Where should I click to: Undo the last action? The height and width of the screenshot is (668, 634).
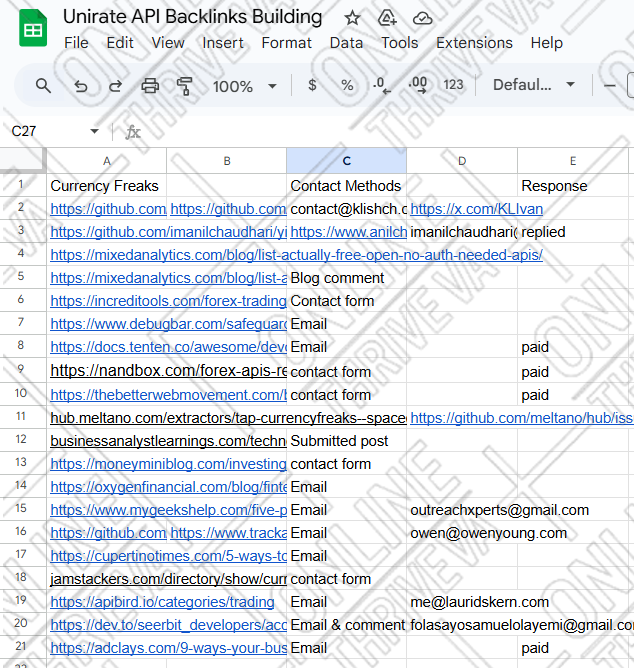coord(81,86)
